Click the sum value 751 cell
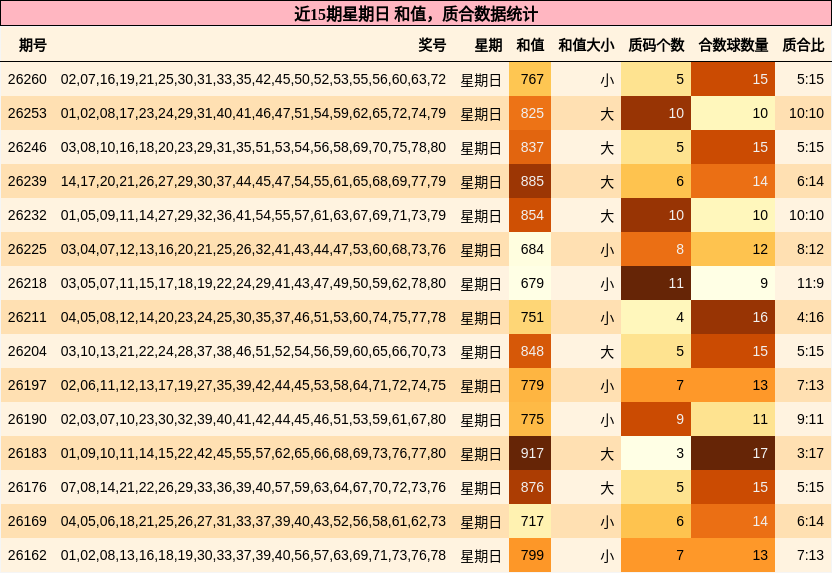The width and height of the screenshot is (832, 573). pos(530,317)
